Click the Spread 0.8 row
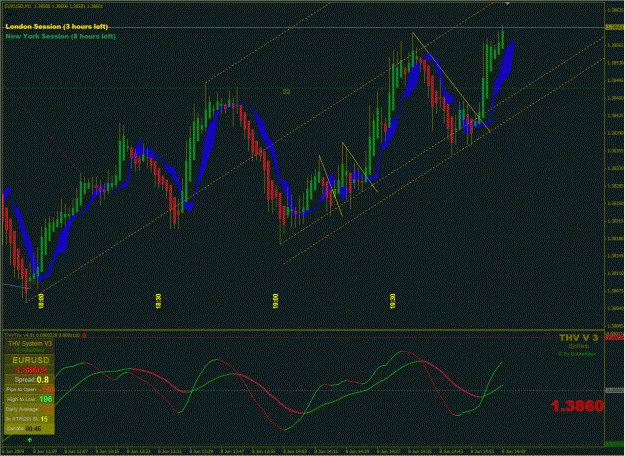Viewport: 625px width, 456px height. click(30, 379)
